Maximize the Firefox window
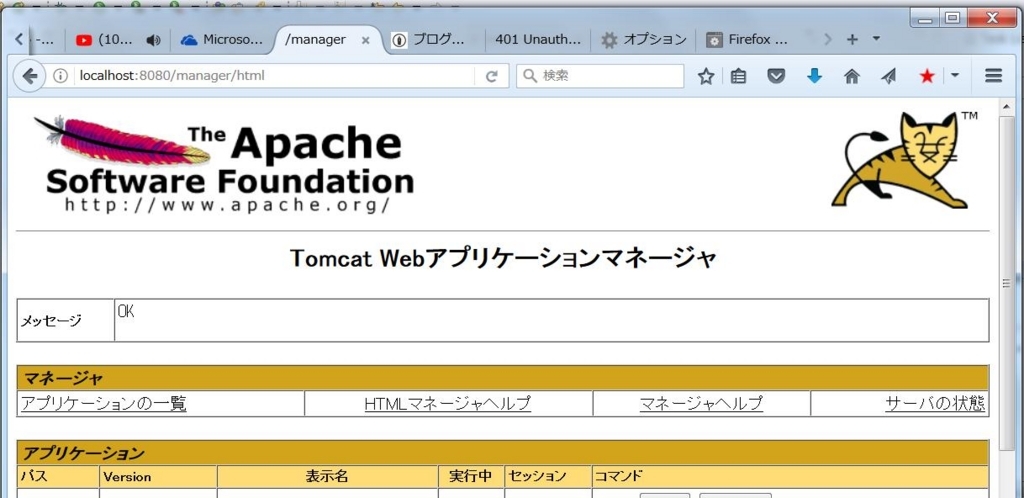The image size is (1024, 498). tap(953, 18)
